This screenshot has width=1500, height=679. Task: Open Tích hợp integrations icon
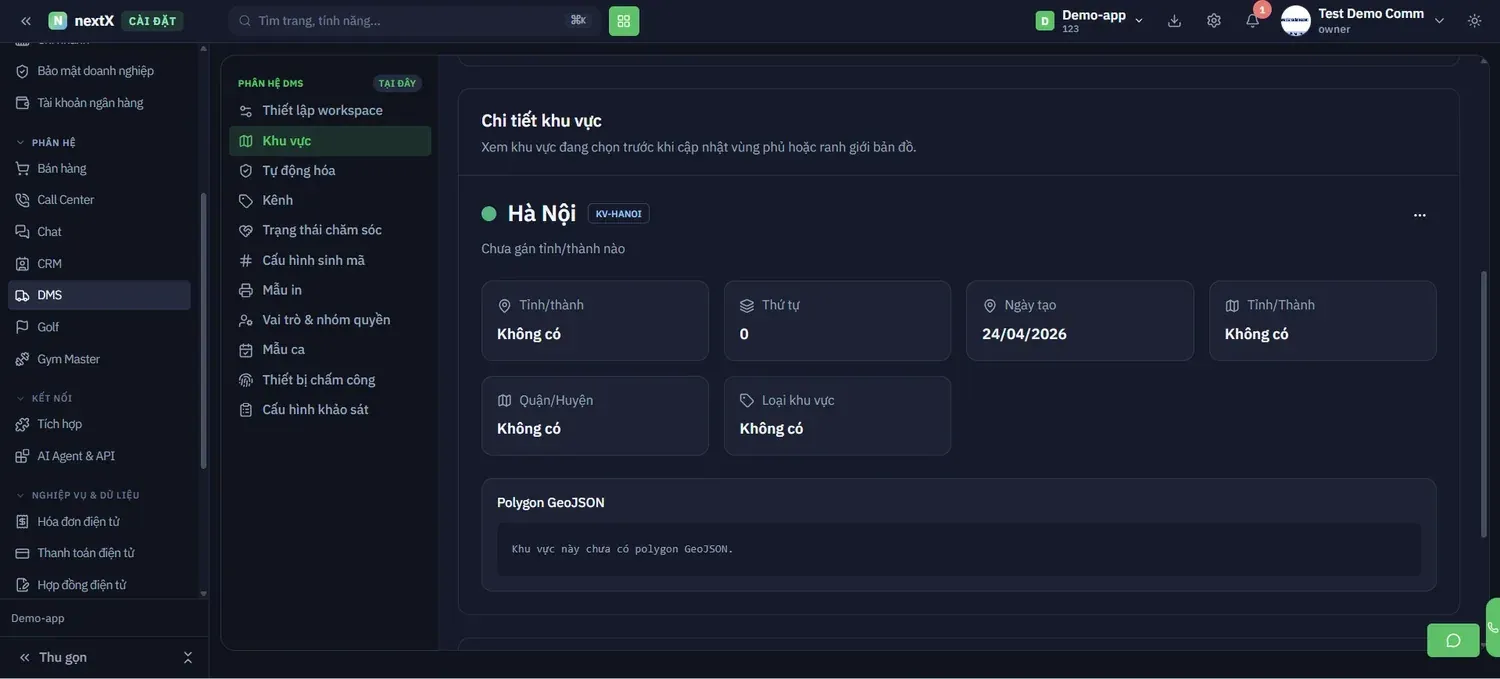(22, 424)
